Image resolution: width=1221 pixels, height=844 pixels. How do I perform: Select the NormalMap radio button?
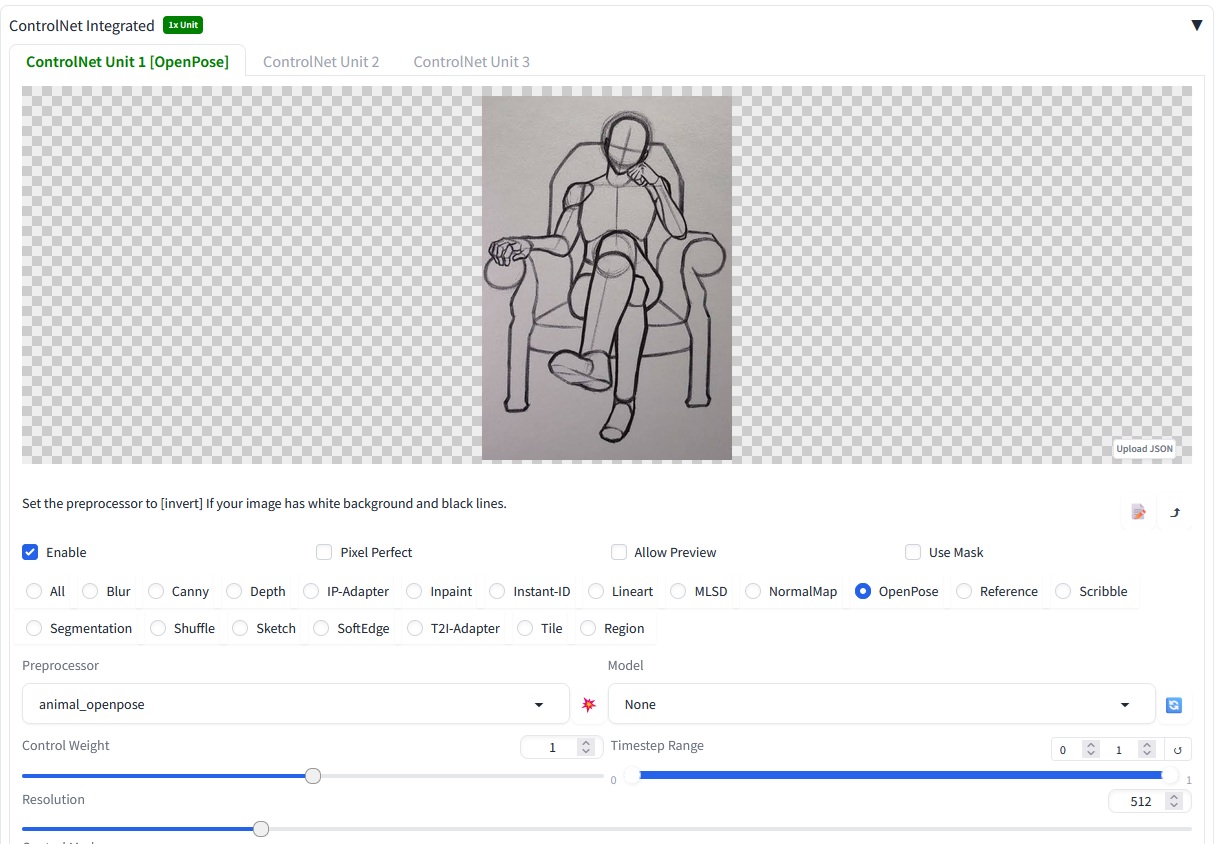pyautogui.click(x=753, y=591)
